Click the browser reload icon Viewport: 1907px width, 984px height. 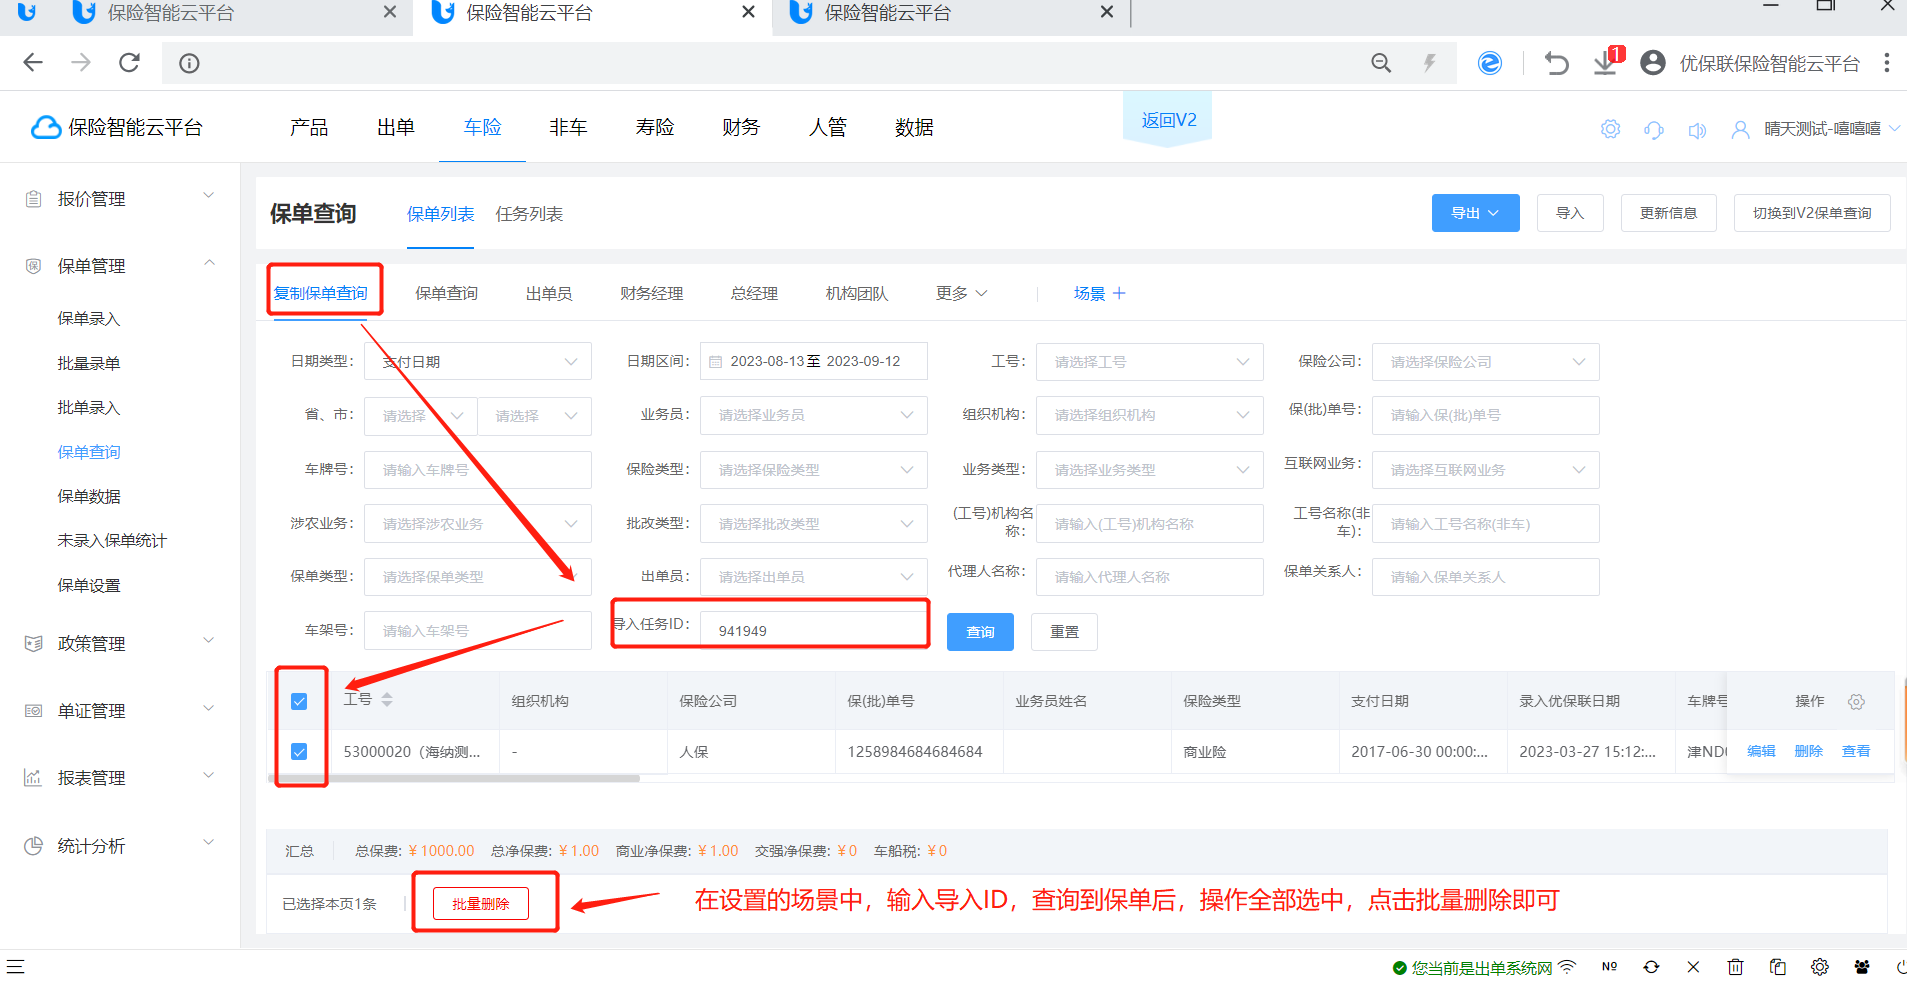tap(129, 63)
